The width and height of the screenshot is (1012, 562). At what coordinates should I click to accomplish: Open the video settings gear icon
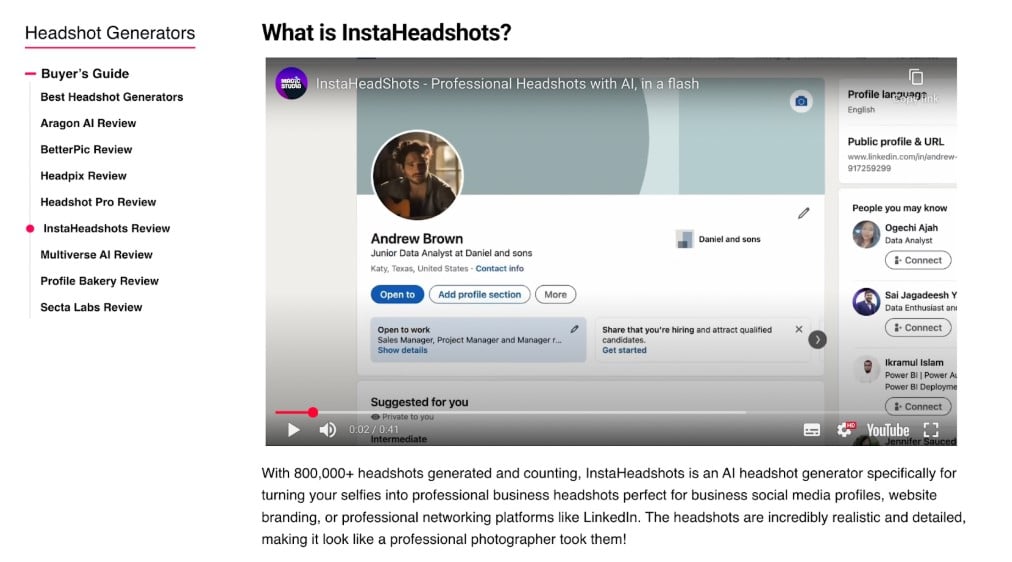844,430
